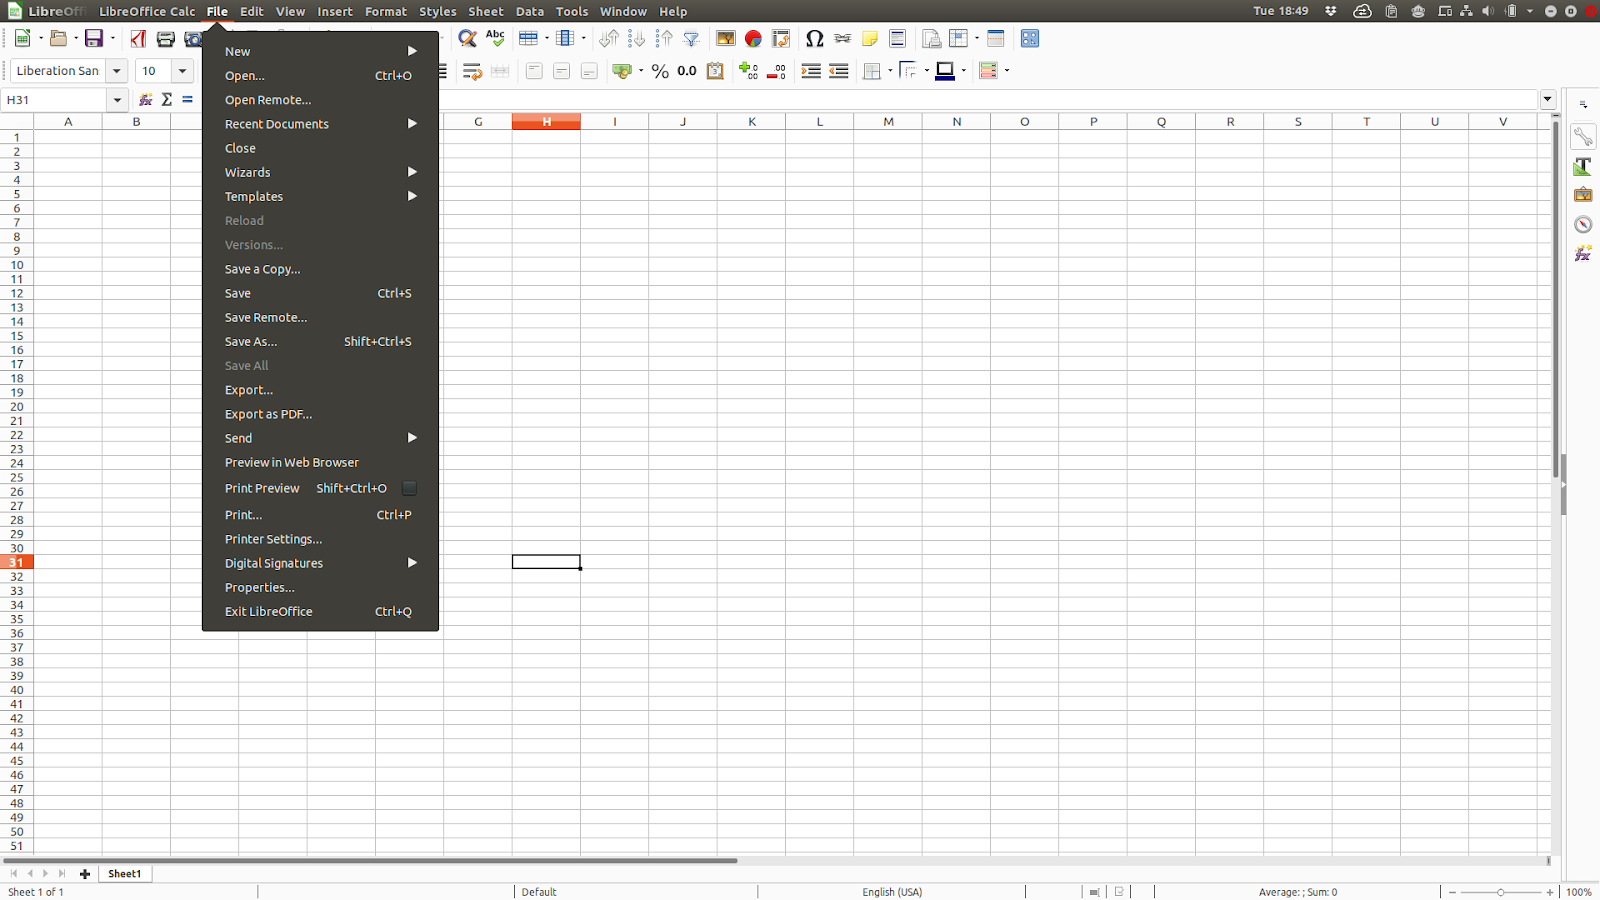The height and width of the screenshot is (900, 1600).
Task: Click the Pivot Table toolbar icon
Action: click(781, 39)
